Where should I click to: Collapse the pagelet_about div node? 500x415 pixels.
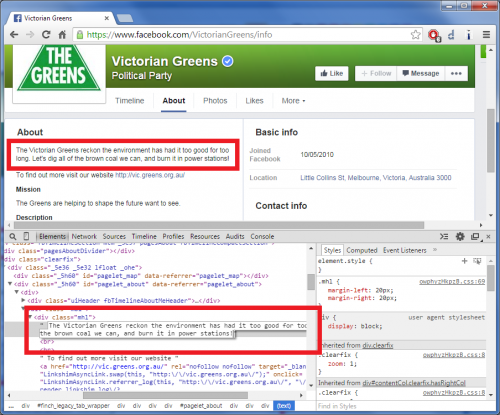coord(10,284)
